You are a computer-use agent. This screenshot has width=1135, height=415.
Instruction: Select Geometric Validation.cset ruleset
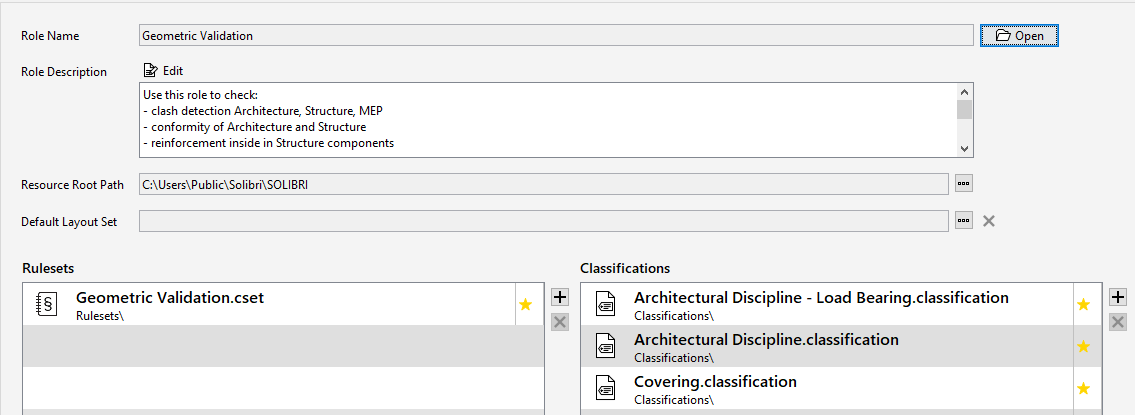[x=283, y=304]
